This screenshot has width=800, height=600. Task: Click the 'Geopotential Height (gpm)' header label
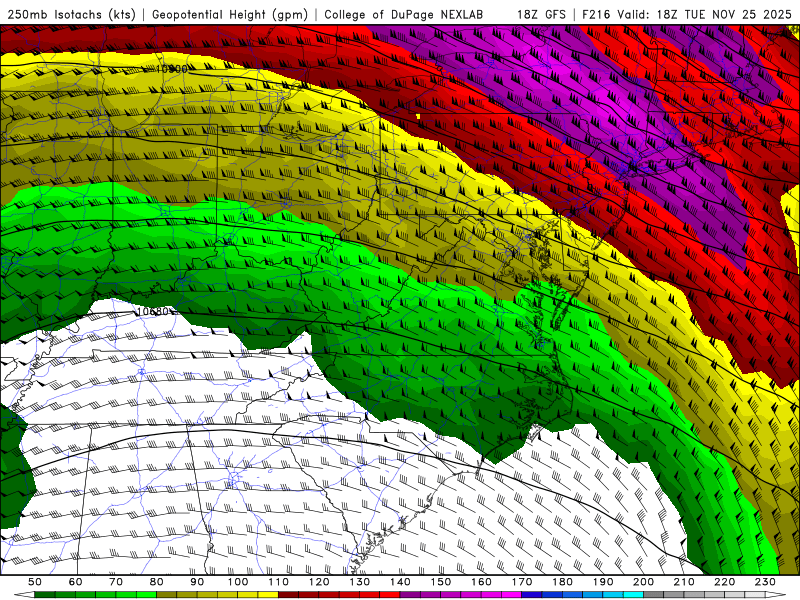(230, 15)
